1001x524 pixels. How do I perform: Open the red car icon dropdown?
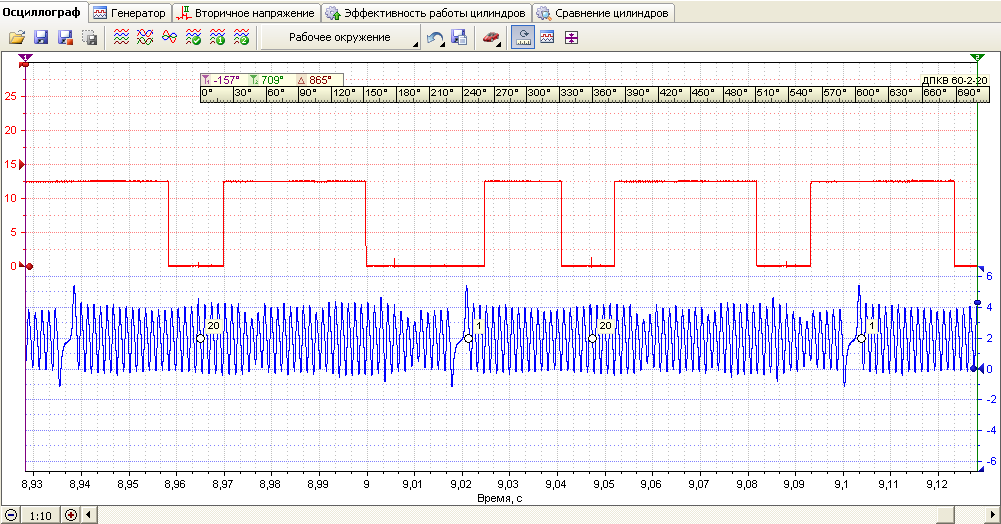point(490,38)
